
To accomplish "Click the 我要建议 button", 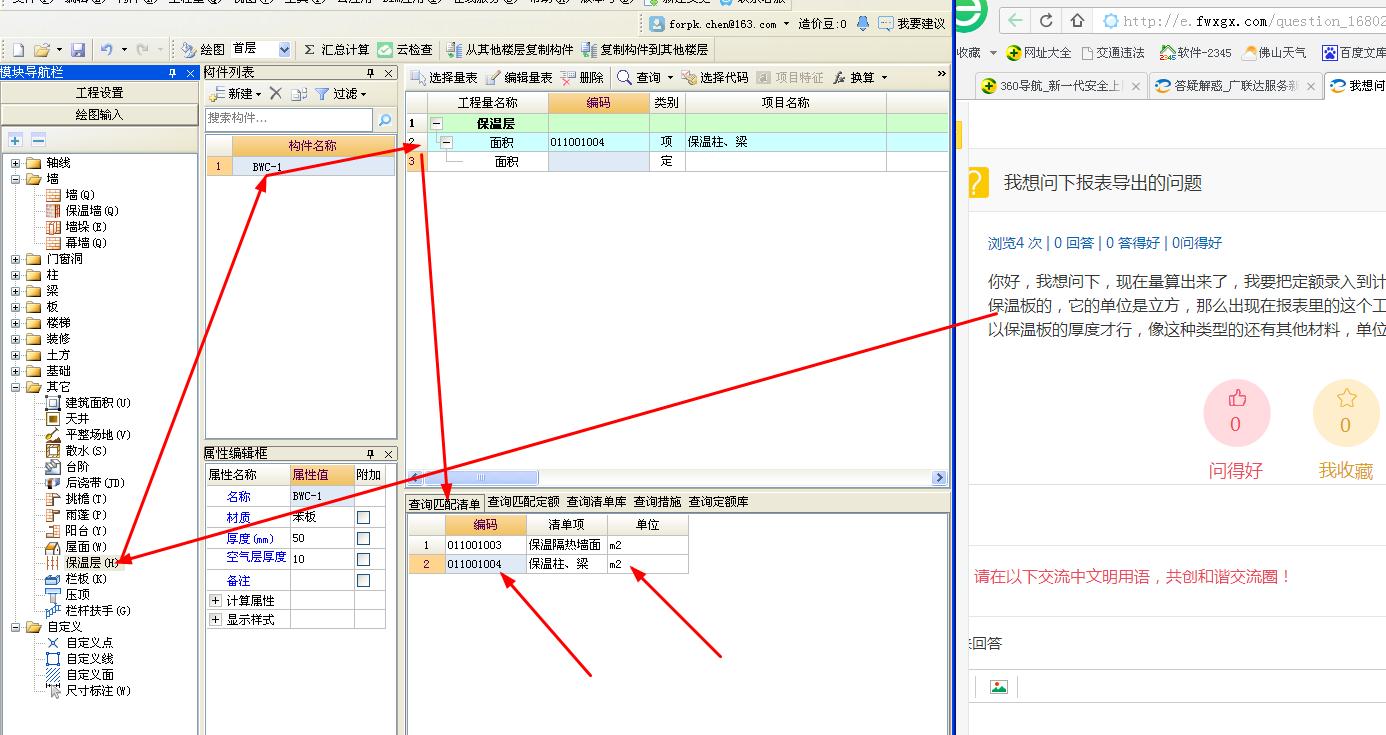I will click(912, 23).
